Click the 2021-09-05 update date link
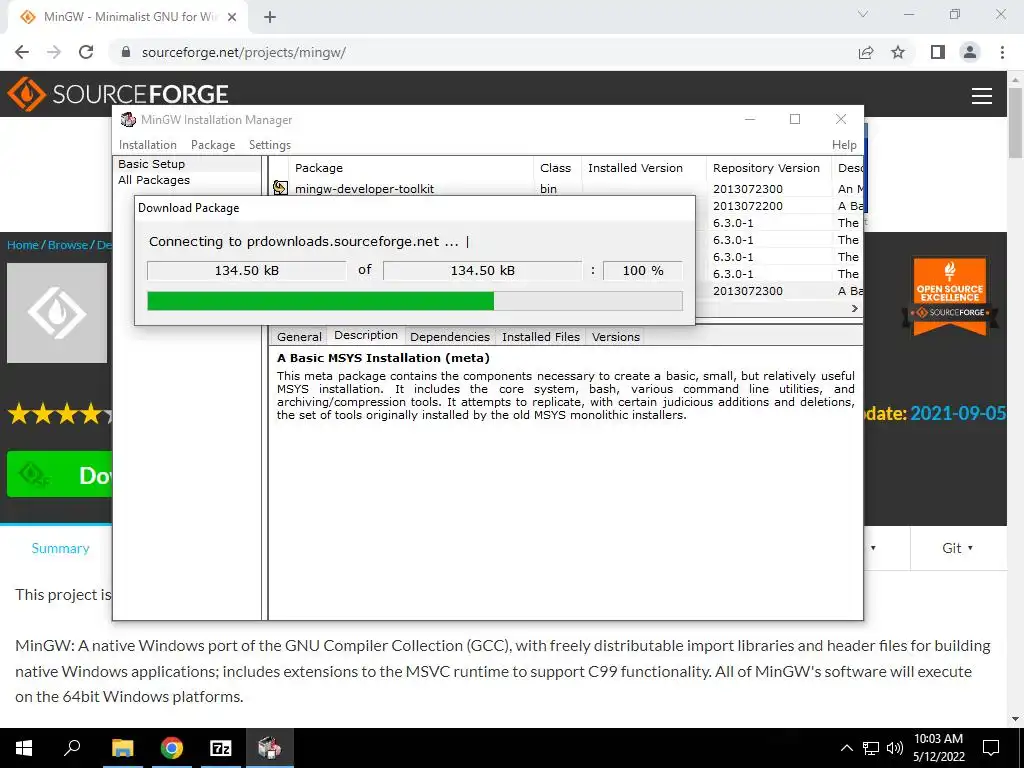The image size is (1024, 768). (957, 413)
